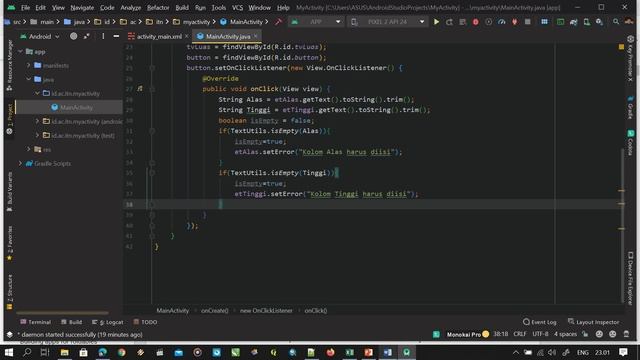Viewport: 640px width, 360px height.
Task: Collapse the java folder
Action: pyautogui.click(x=29, y=79)
